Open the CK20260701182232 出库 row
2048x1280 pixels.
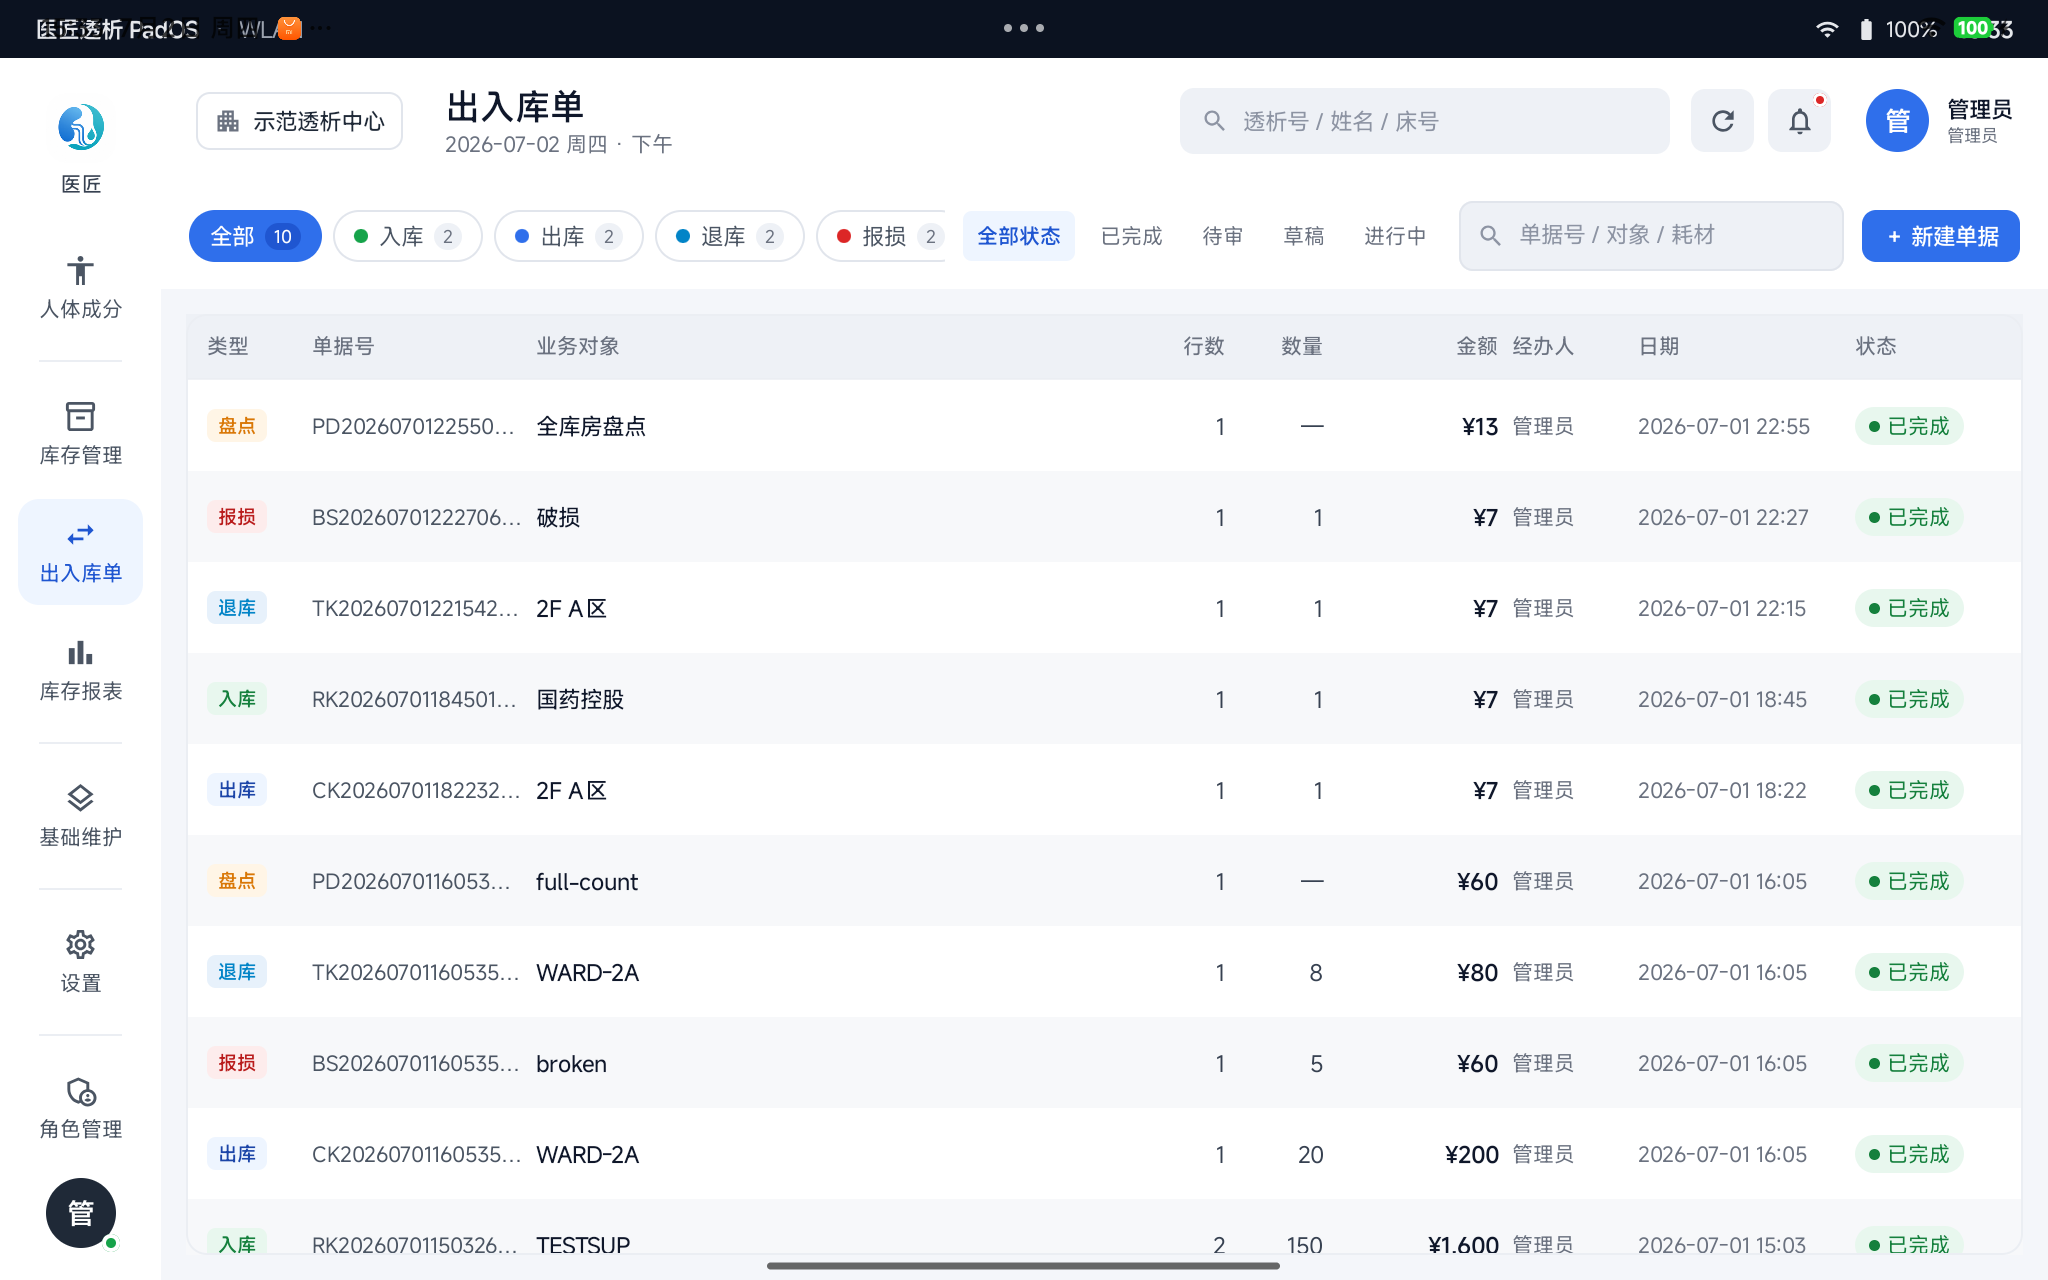point(1104,790)
